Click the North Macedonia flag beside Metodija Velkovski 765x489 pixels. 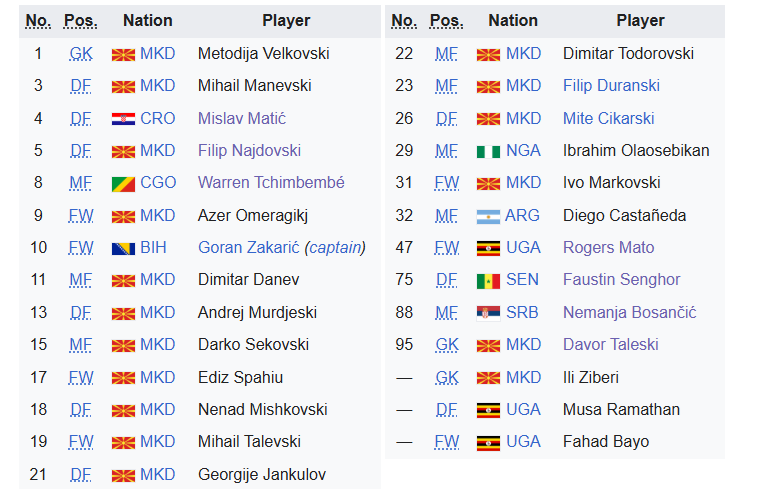123,55
